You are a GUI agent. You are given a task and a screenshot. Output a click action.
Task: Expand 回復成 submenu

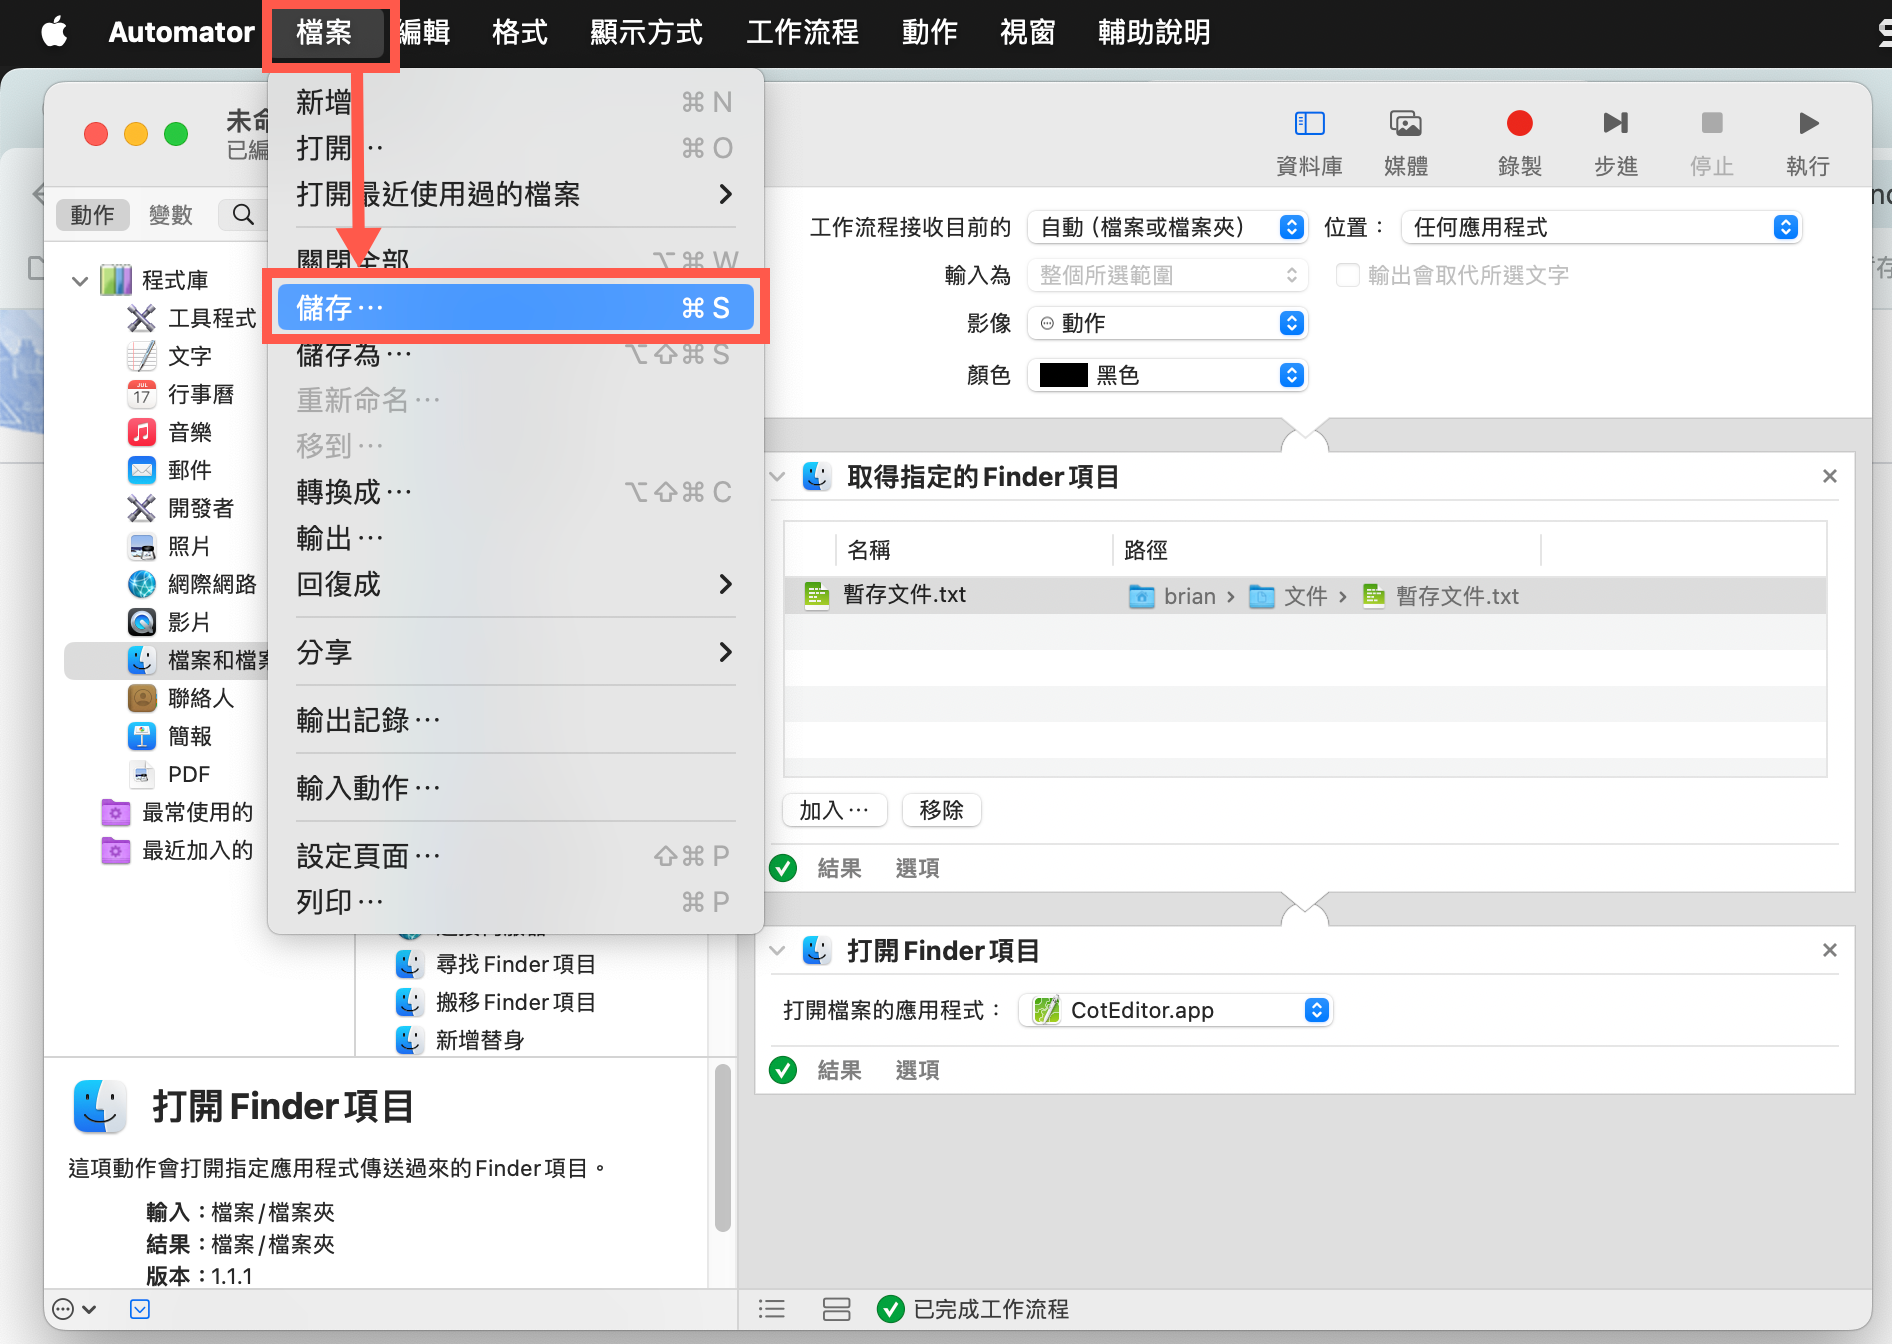(515, 584)
